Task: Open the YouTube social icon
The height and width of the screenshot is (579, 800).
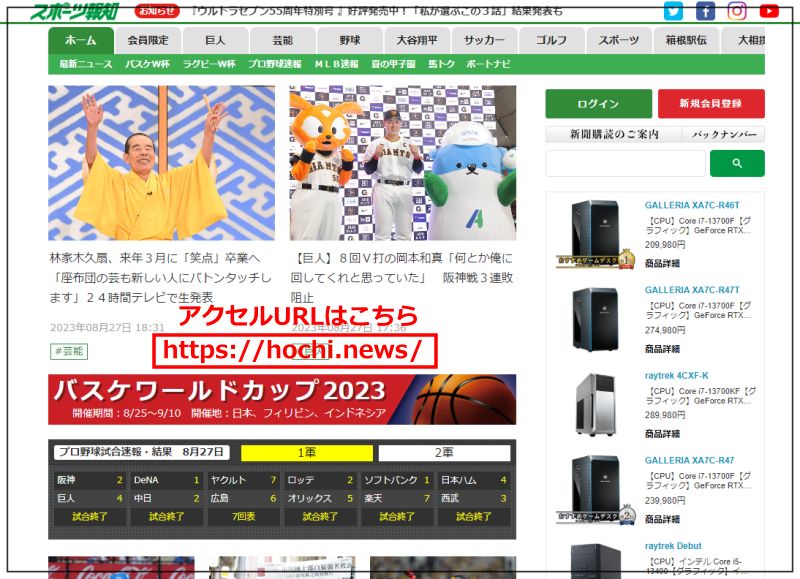Action: pyautogui.click(x=769, y=11)
